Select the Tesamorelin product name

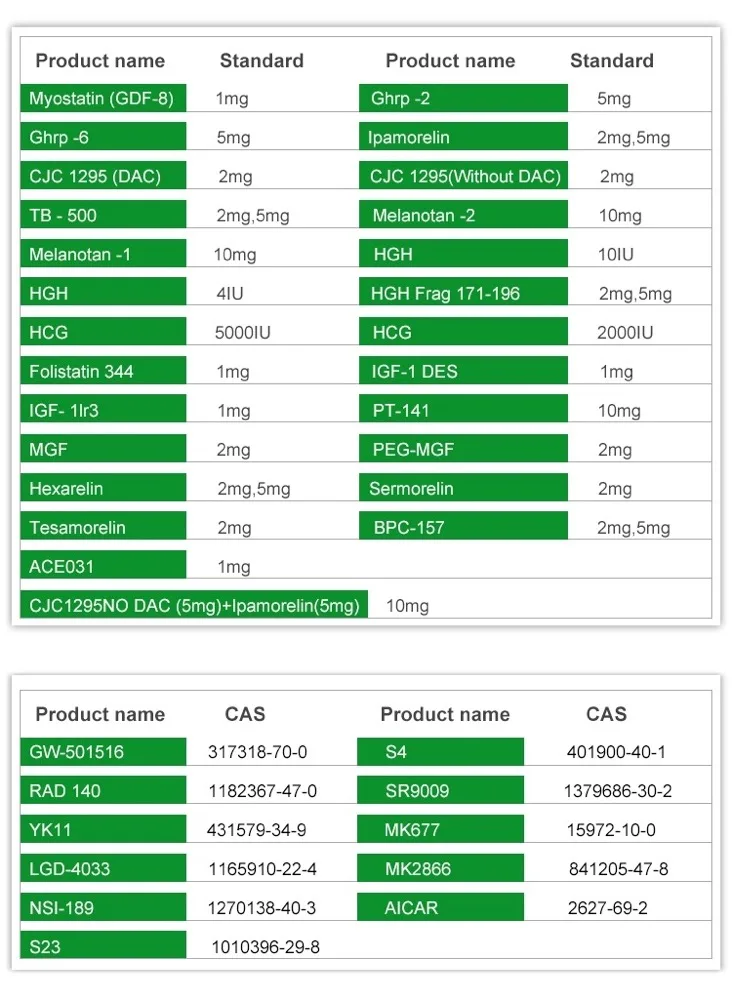[102, 528]
